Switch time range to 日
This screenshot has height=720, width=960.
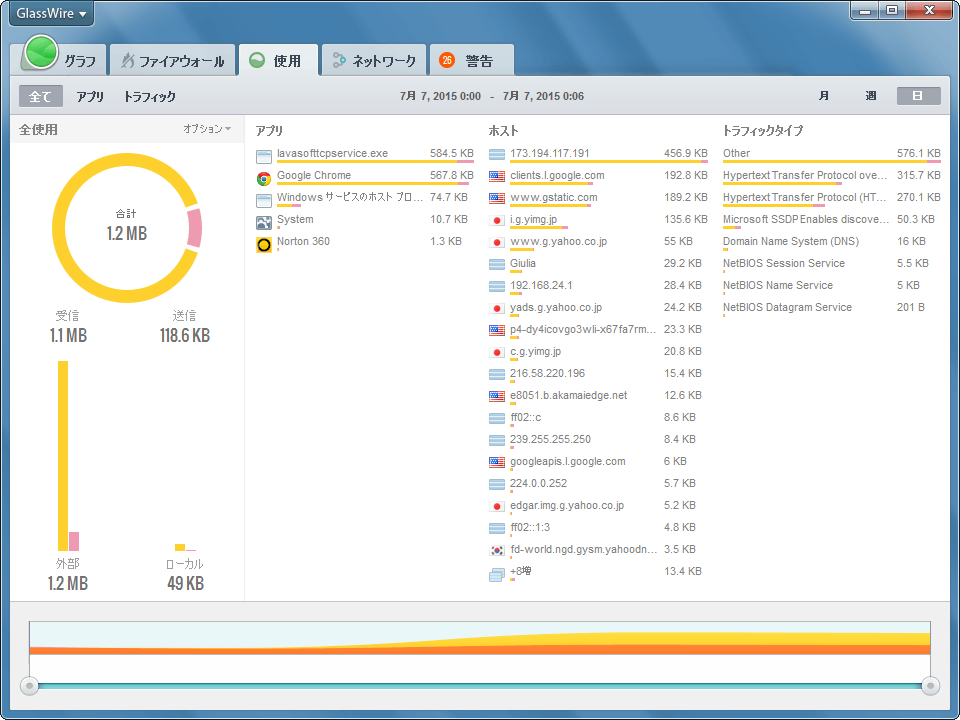(x=918, y=96)
